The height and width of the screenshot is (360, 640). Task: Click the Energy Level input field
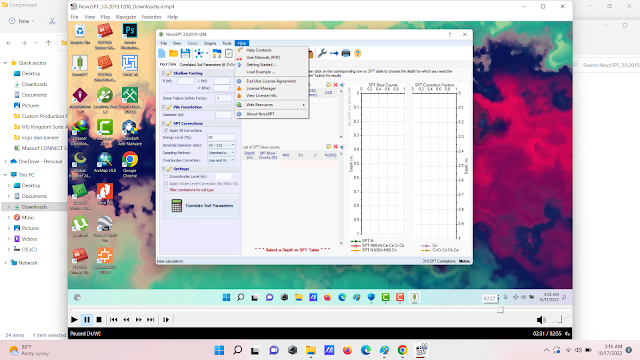point(221,138)
